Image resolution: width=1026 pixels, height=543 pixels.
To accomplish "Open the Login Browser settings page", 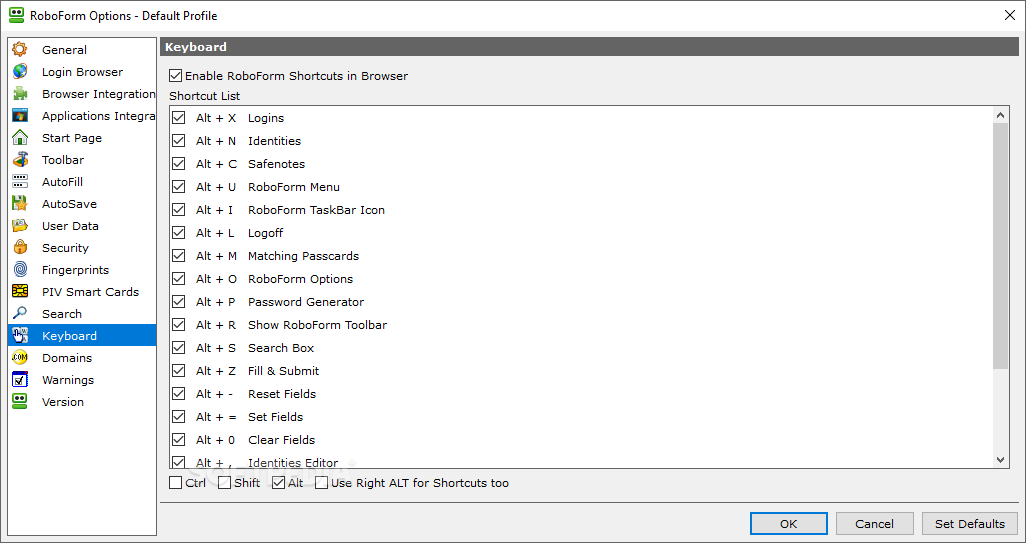I will (x=82, y=72).
